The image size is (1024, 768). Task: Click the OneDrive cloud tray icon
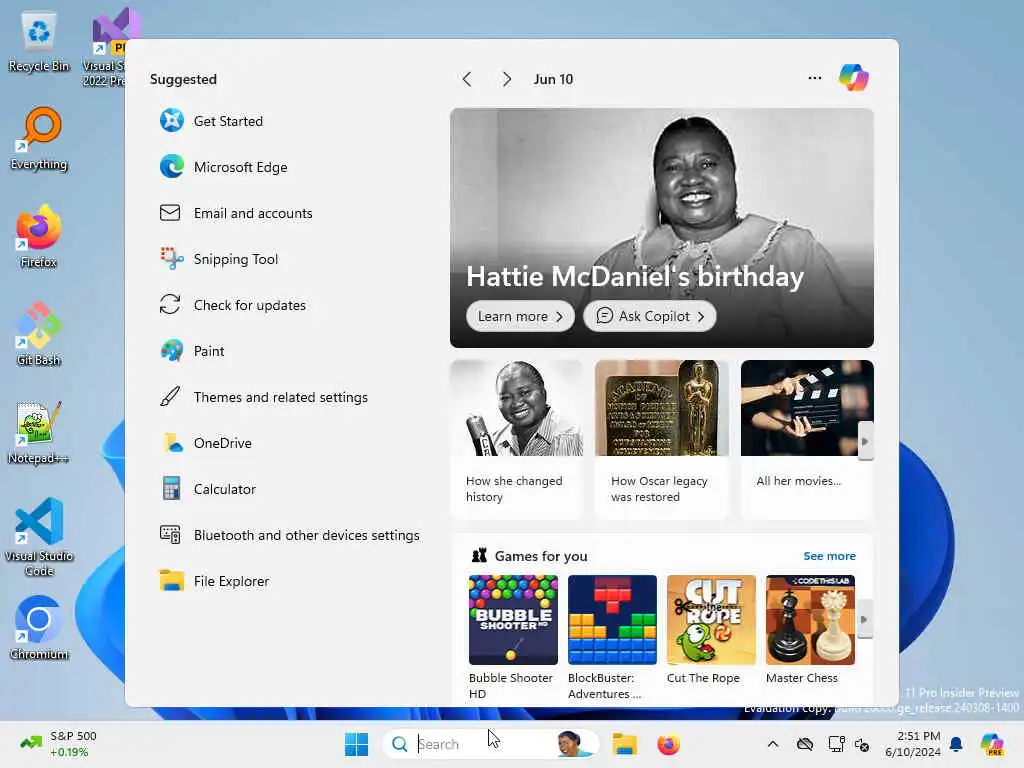point(805,744)
